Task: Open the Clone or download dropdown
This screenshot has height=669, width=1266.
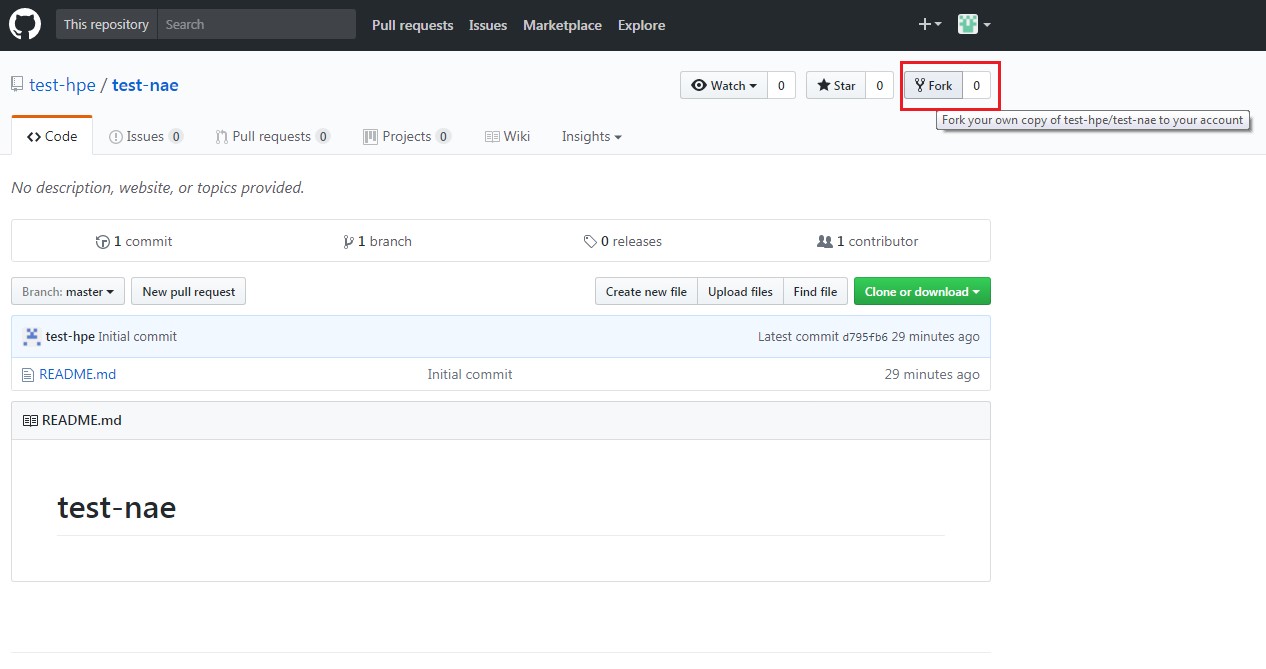Action: click(x=922, y=292)
